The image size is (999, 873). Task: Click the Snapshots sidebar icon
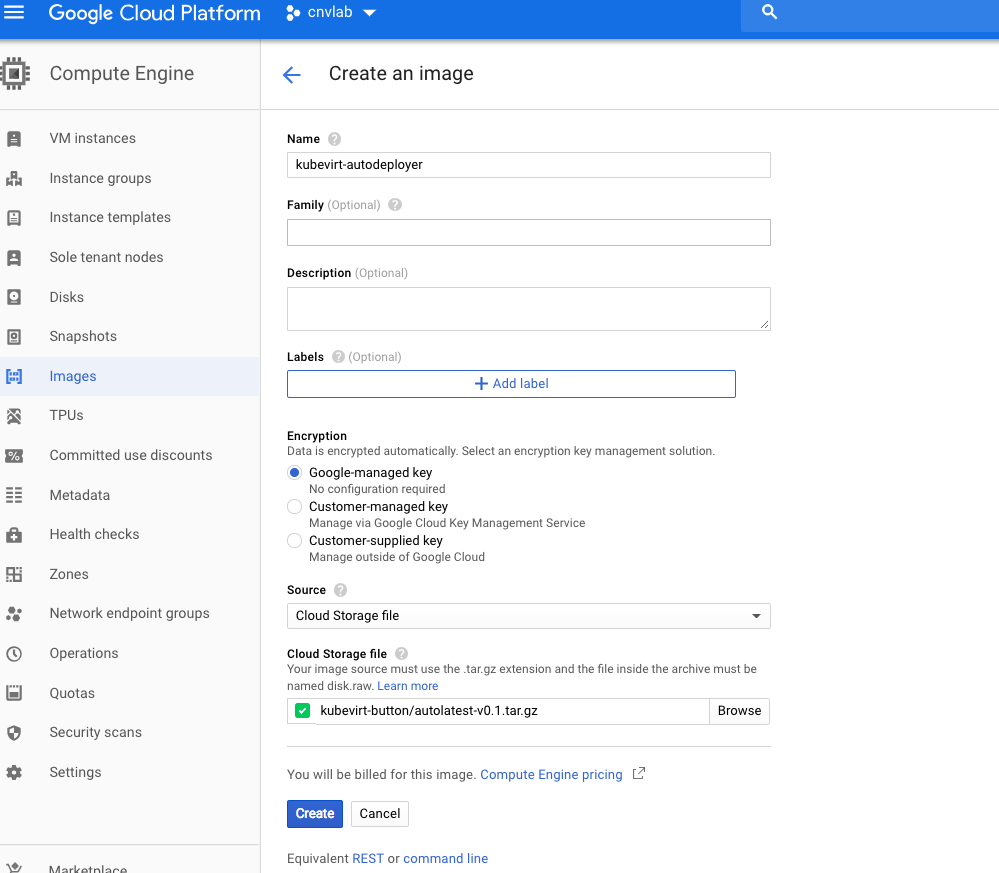(x=14, y=337)
